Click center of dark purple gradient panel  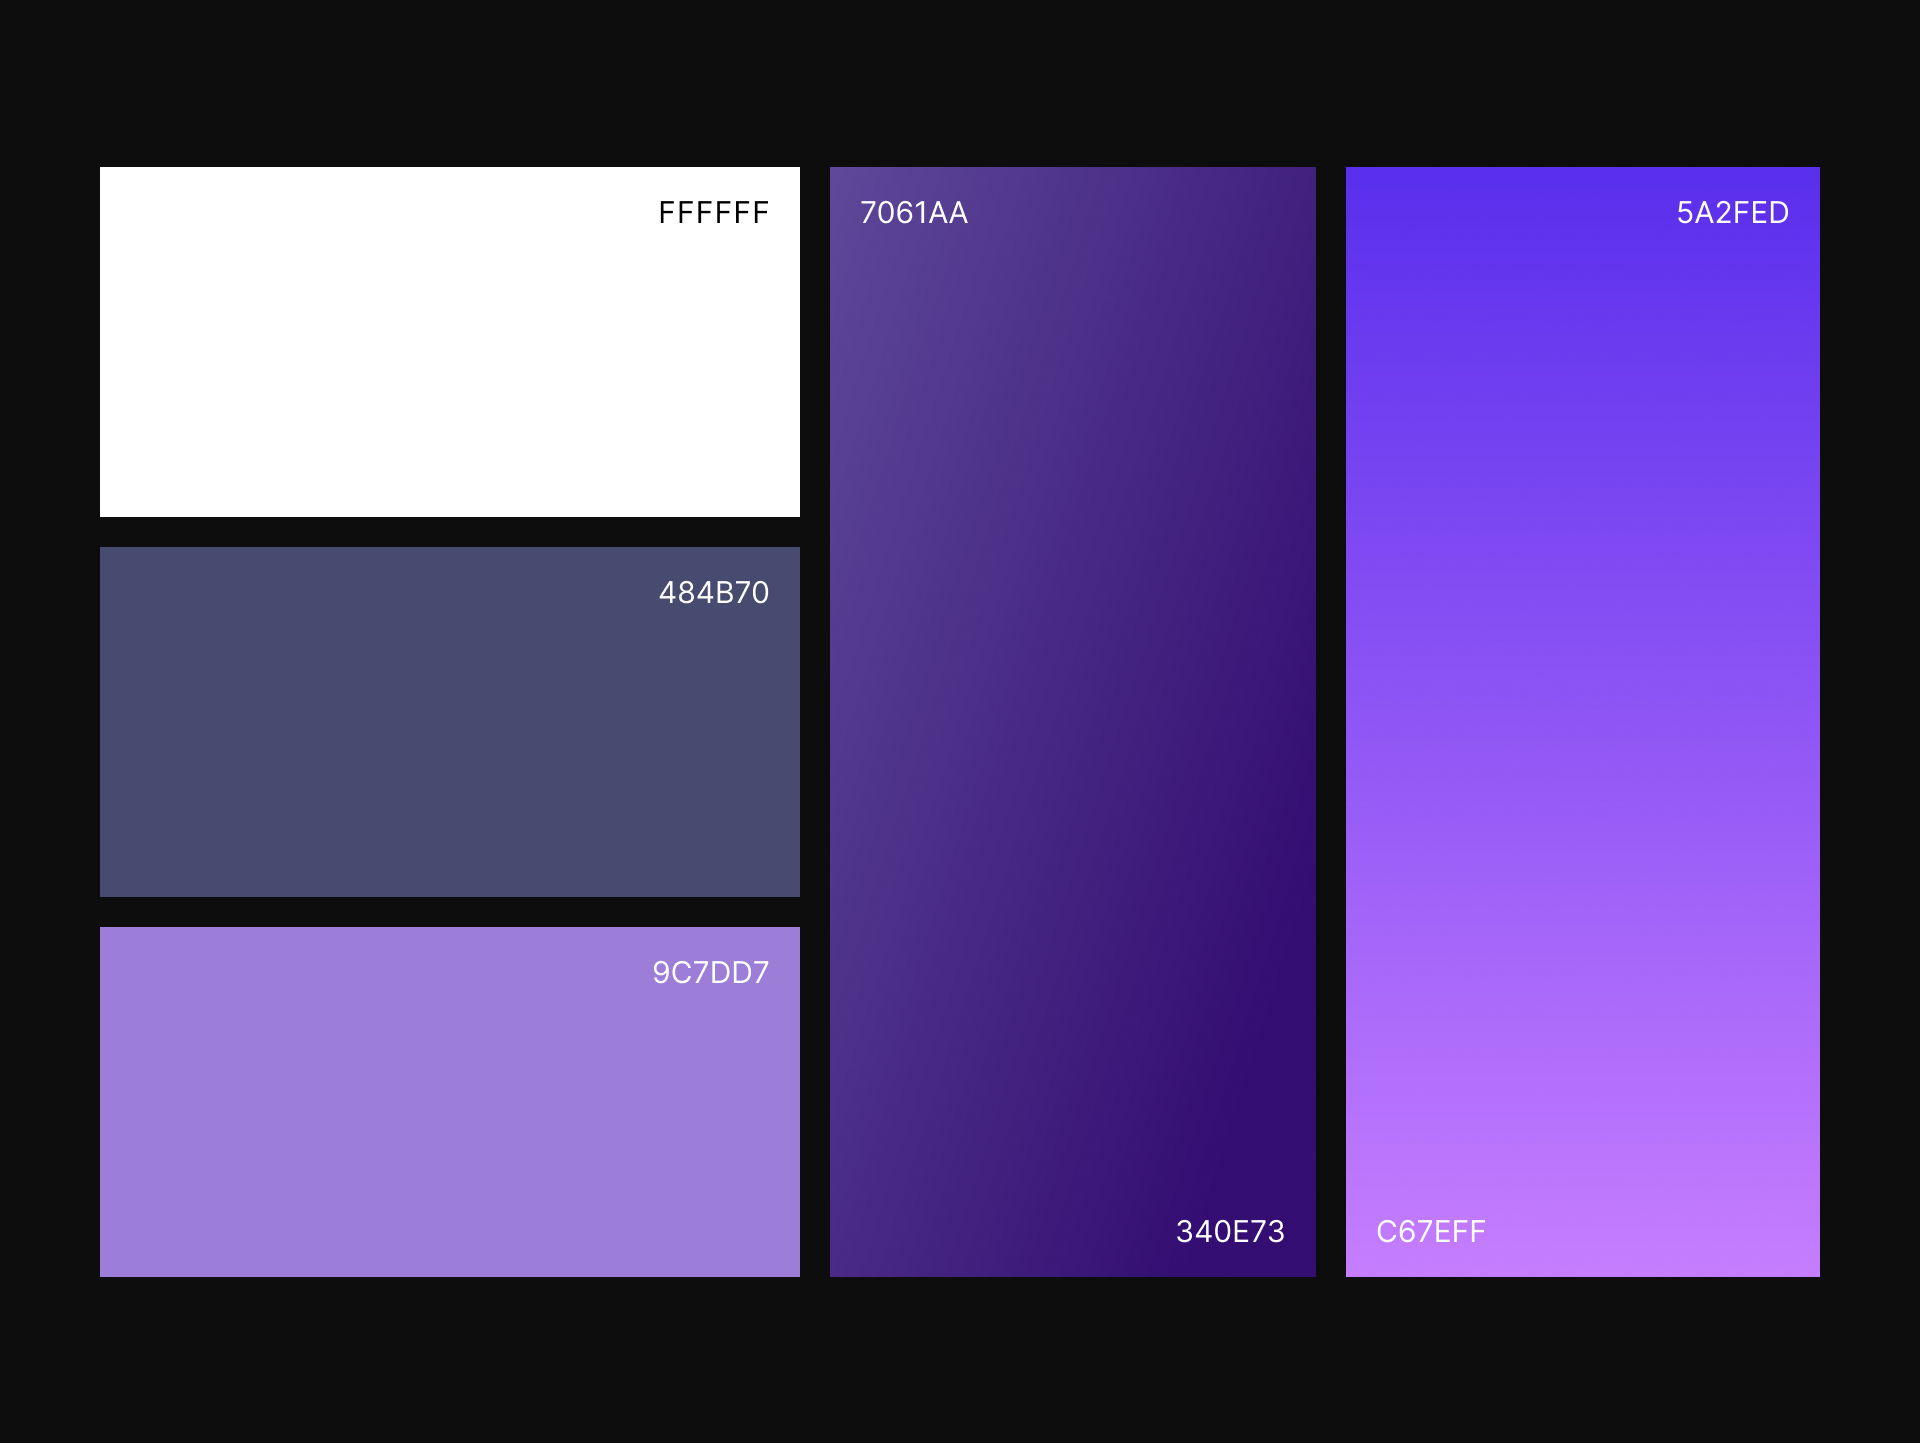point(1072,721)
